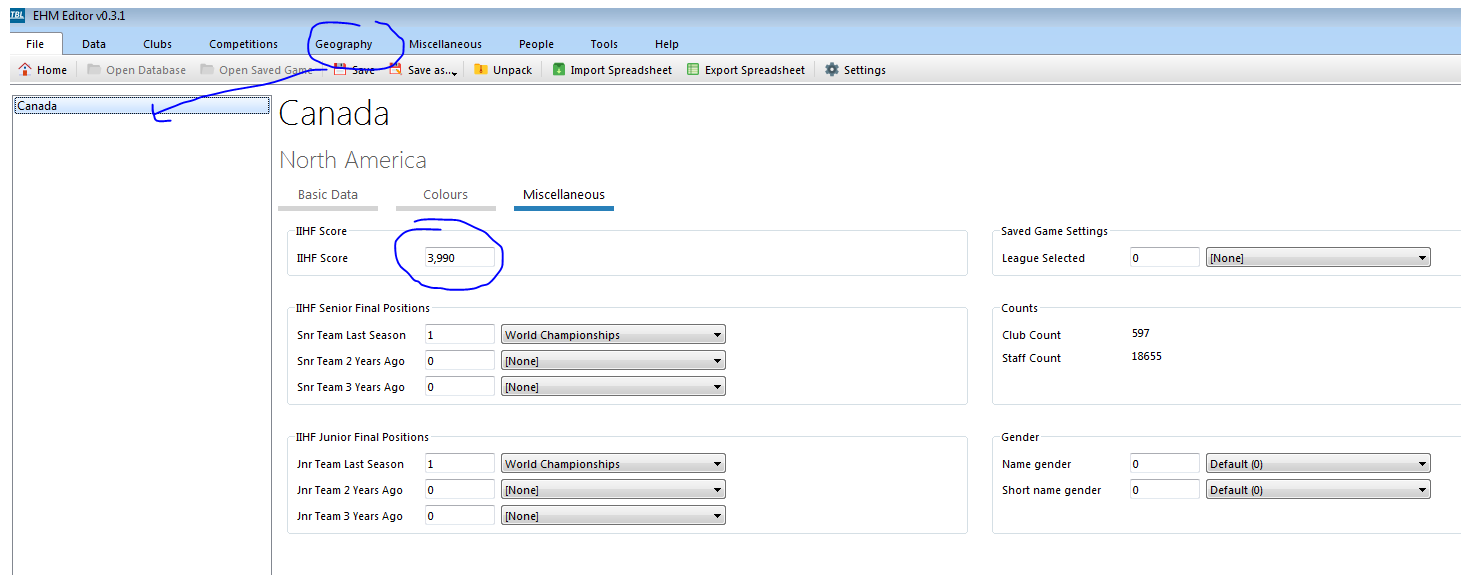The width and height of the screenshot is (1461, 575).
Task: Expand Snr Team Last Season competition dropdown
Action: coord(718,335)
